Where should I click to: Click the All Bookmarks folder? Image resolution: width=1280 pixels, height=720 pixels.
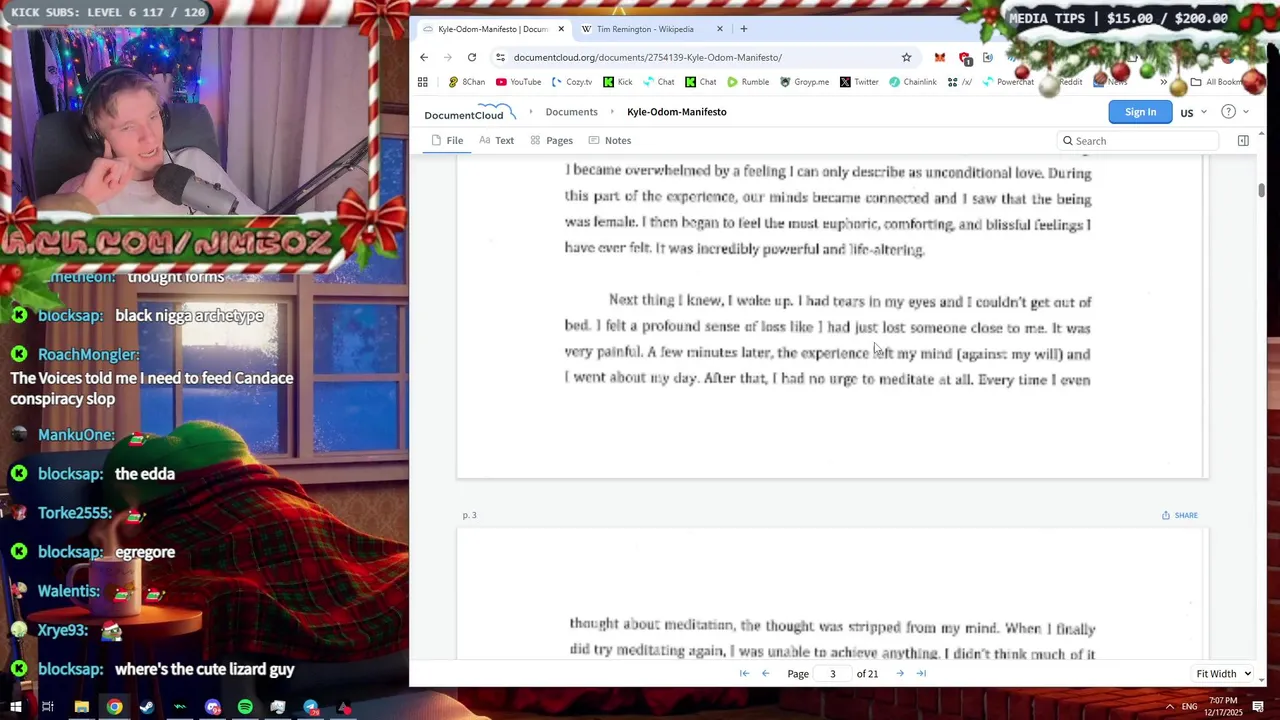tap(1215, 82)
